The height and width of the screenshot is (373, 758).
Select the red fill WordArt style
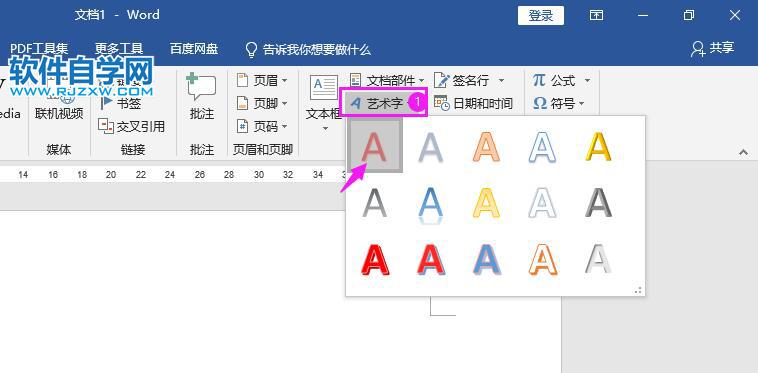pyautogui.click(x=375, y=146)
